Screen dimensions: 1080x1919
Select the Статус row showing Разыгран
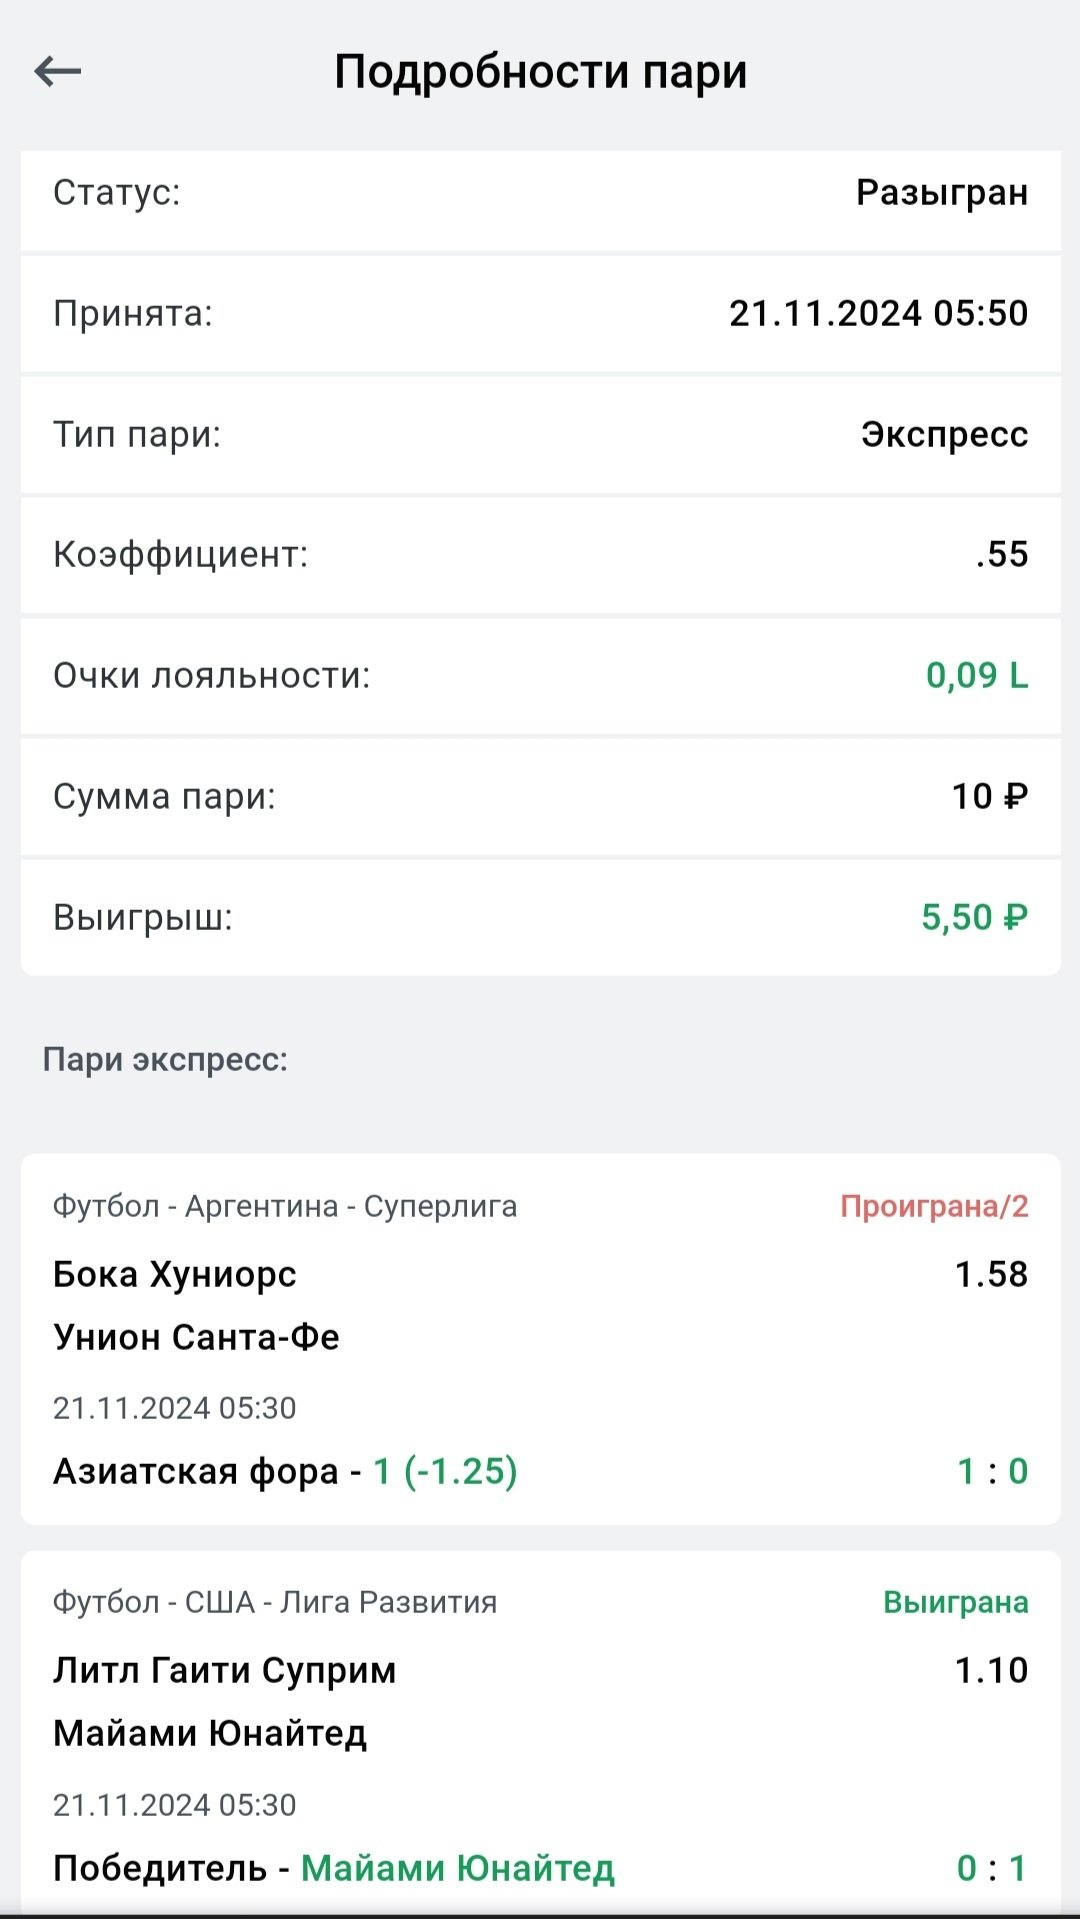tap(540, 193)
